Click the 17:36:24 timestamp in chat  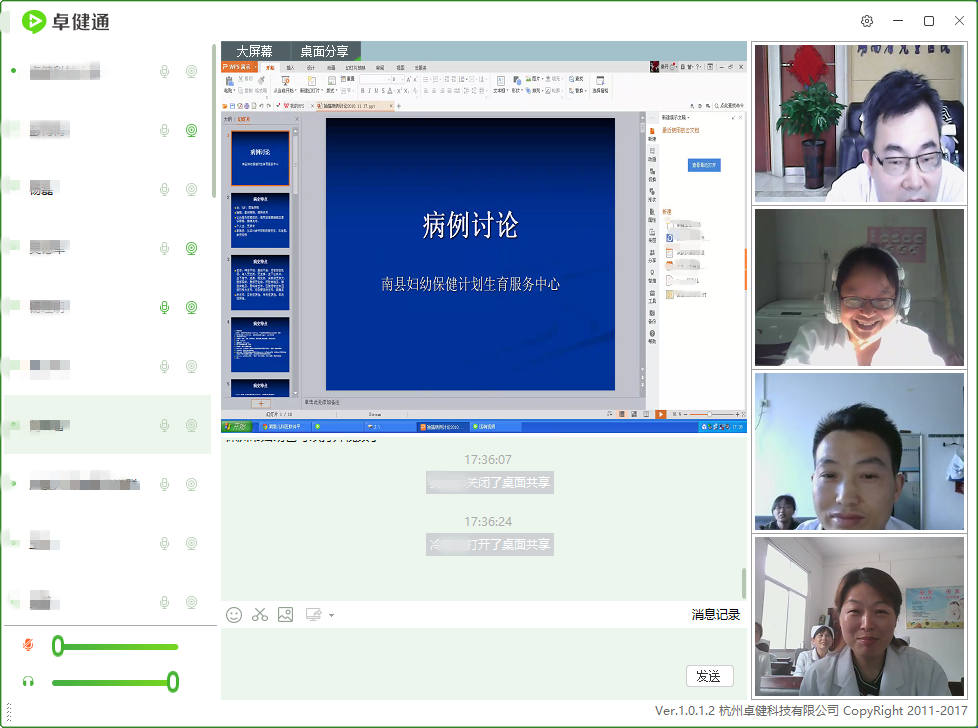point(488,522)
